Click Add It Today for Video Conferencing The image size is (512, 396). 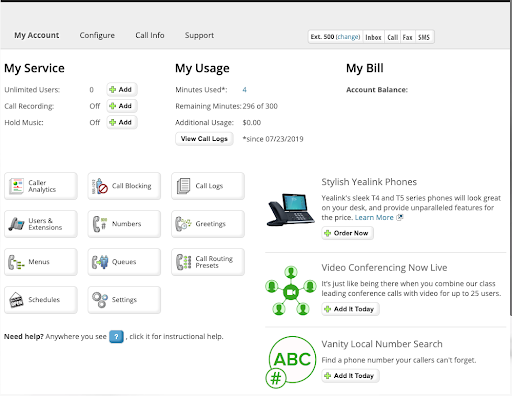350,309
